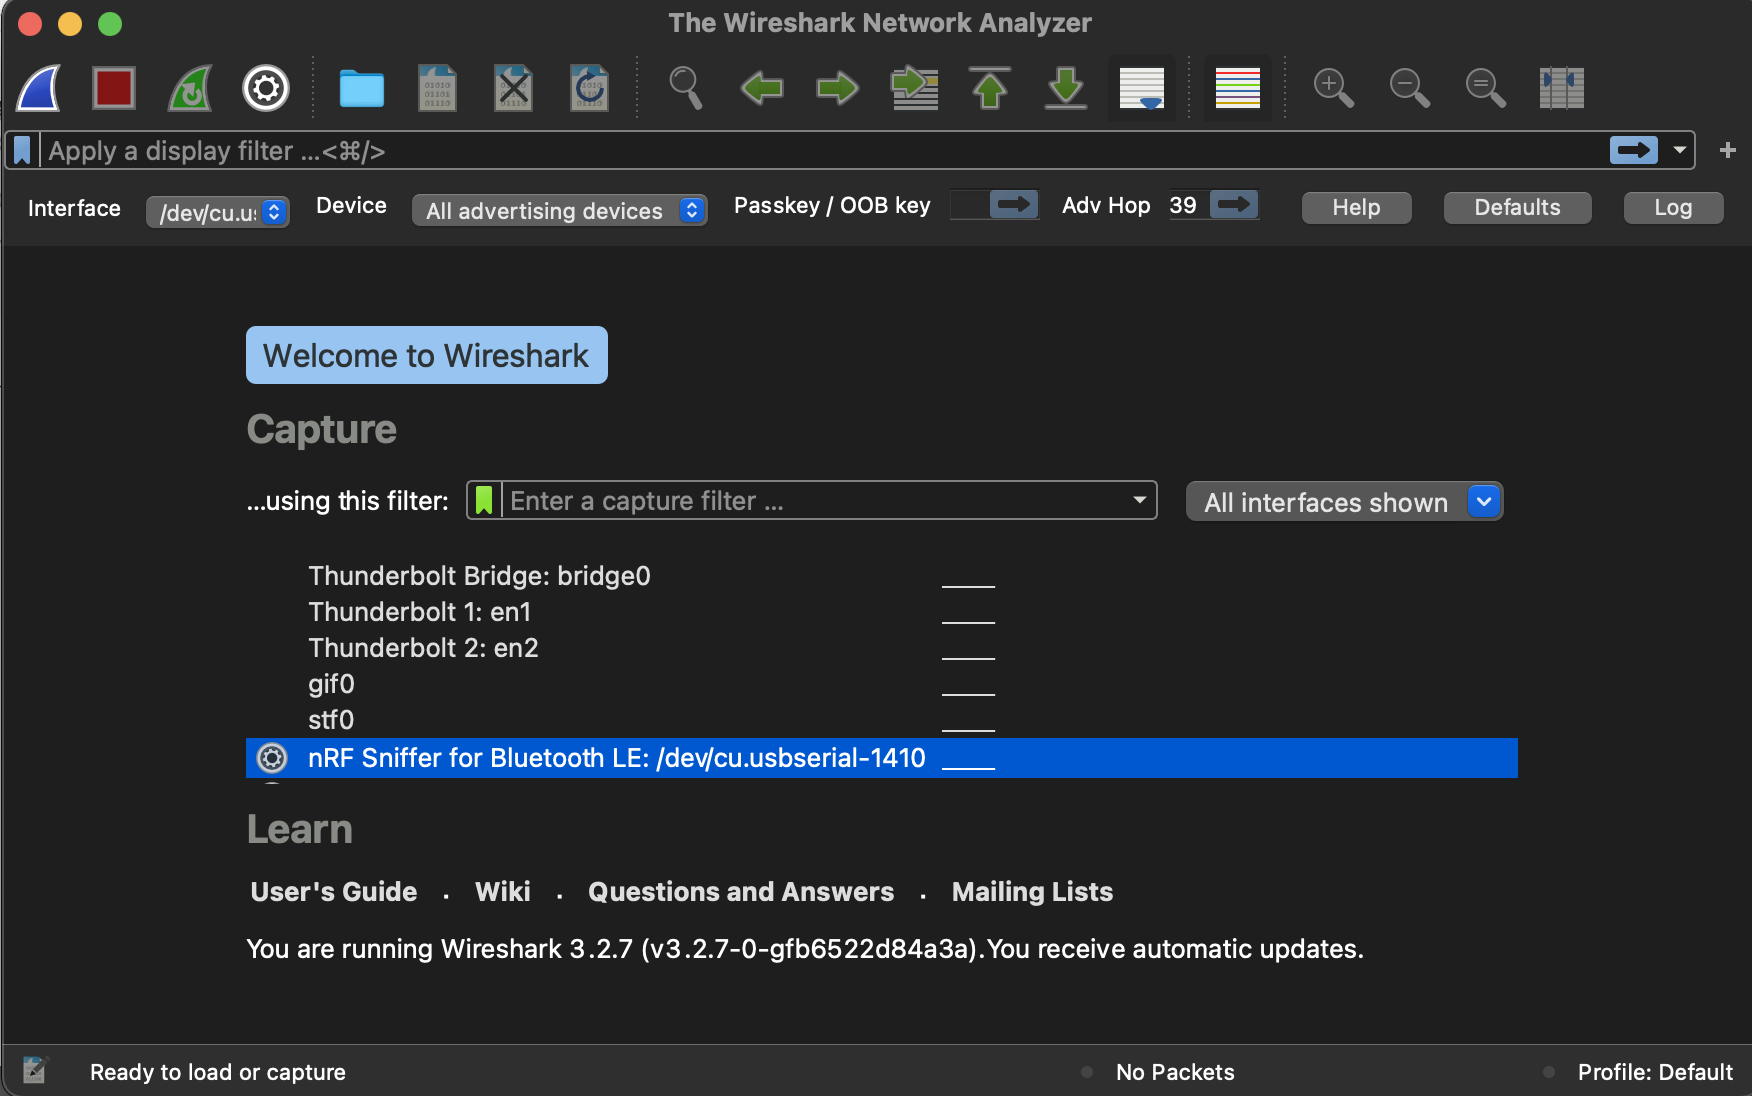Open Questions and Answers link
This screenshot has height=1096, width=1752.
point(741,892)
